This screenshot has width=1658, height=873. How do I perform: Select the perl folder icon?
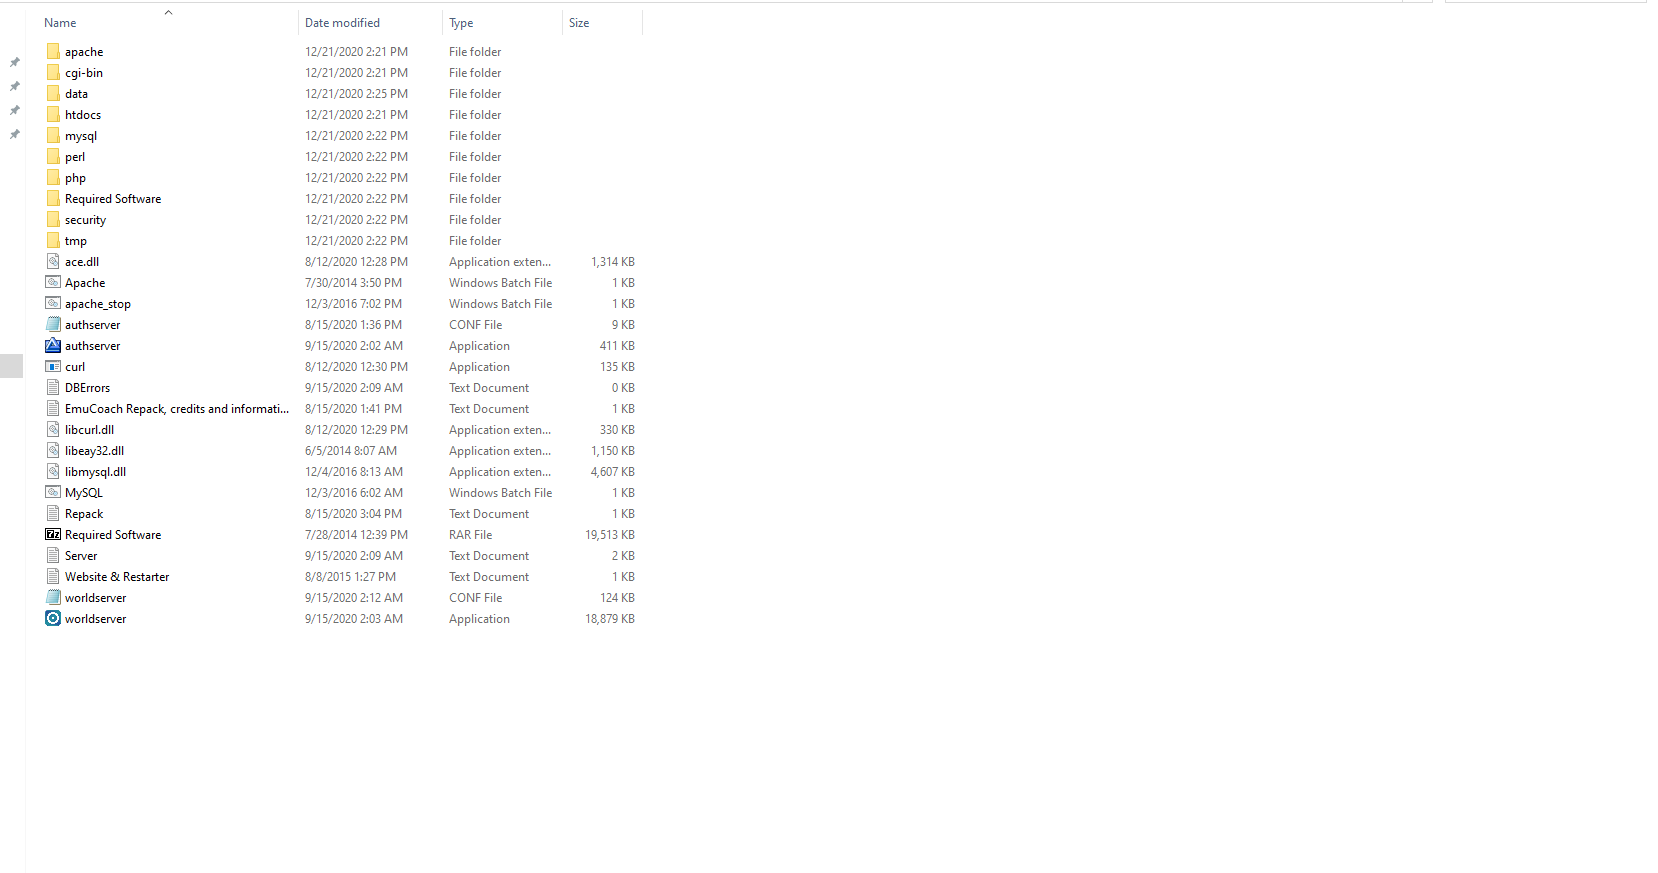[53, 156]
